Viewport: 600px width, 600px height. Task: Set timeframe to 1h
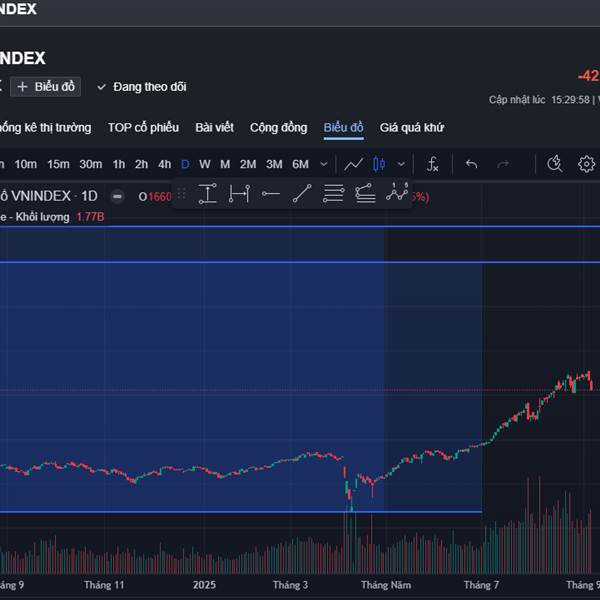click(x=119, y=165)
